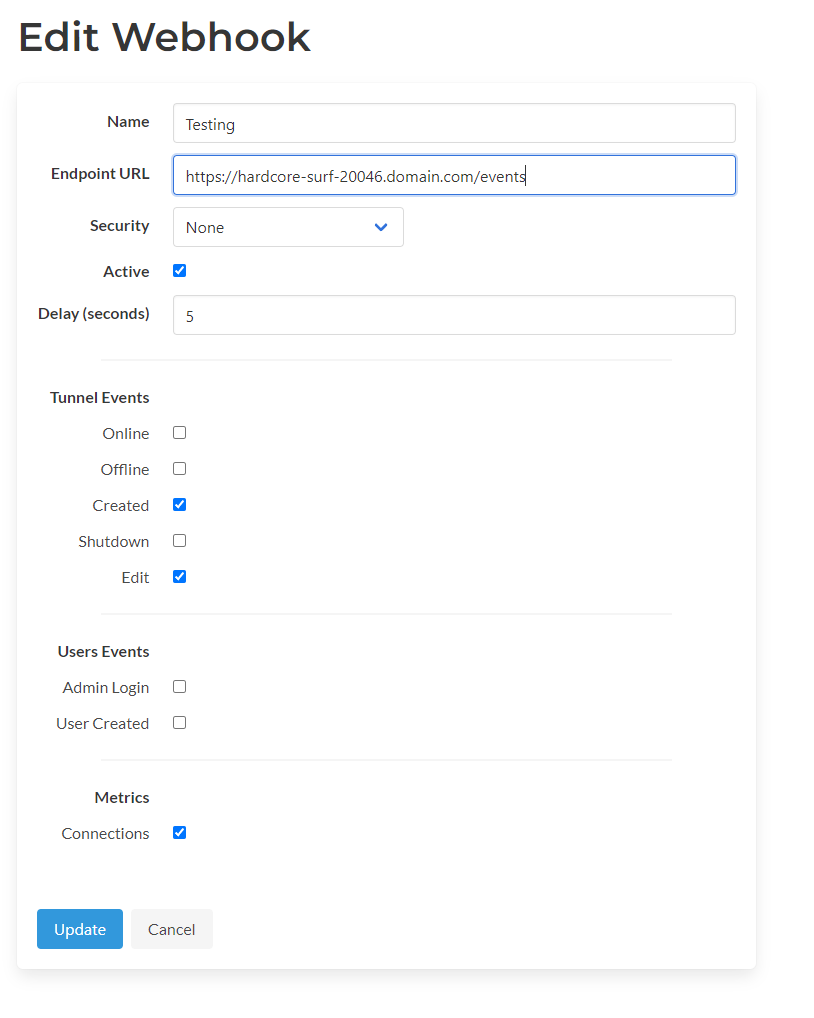This screenshot has width=814, height=1018.
Task: Click the Delay seconds input
Action: (454, 314)
